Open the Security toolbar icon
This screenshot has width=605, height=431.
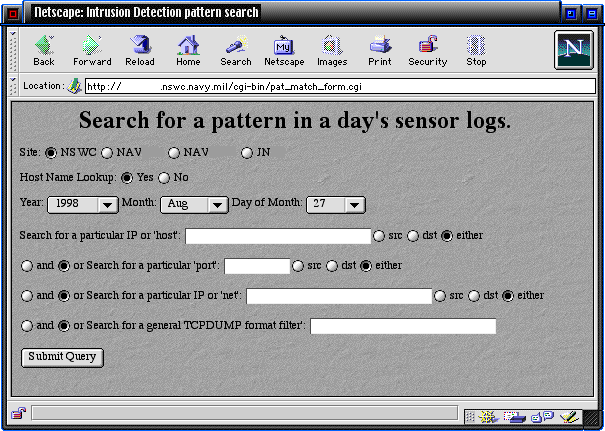(x=427, y=48)
